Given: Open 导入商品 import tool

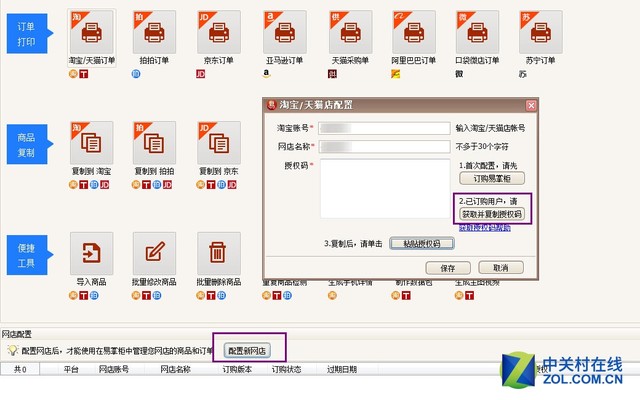Looking at the screenshot, I should (92, 253).
